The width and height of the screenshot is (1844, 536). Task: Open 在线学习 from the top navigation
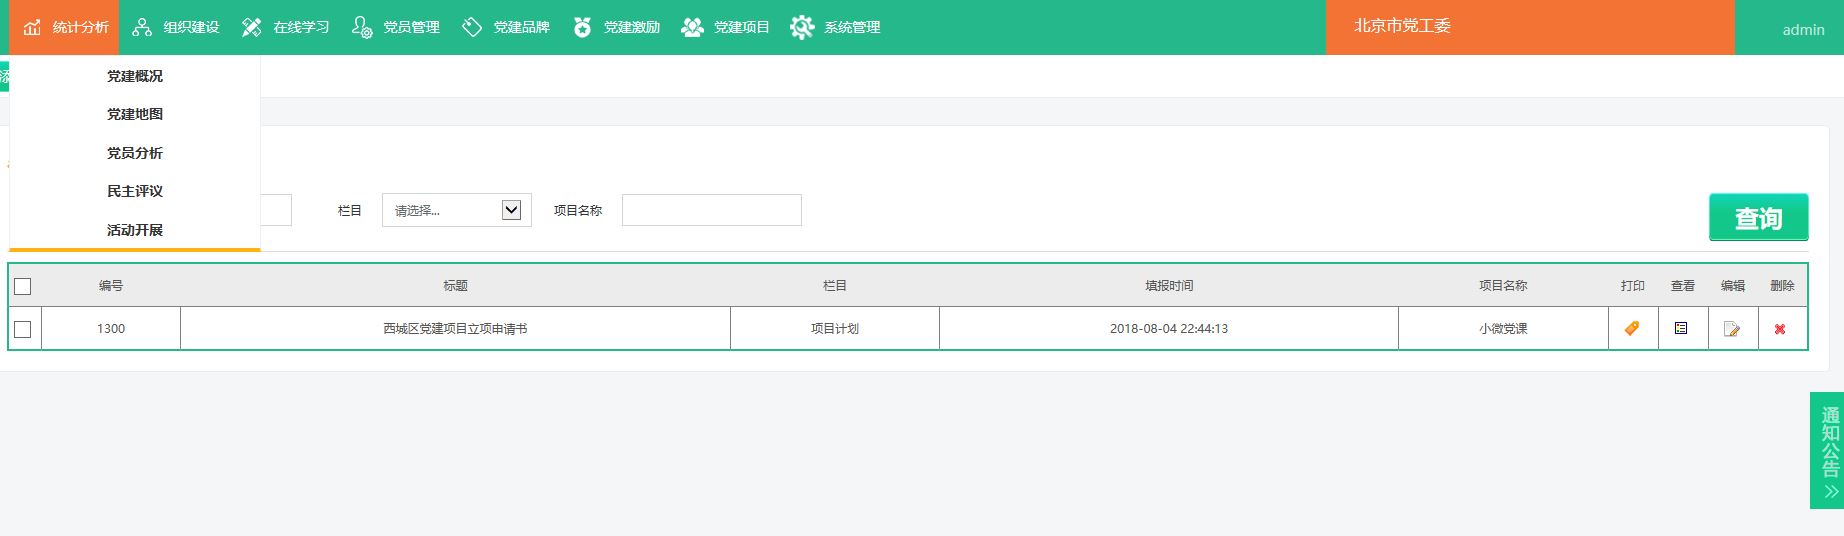click(286, 27)
